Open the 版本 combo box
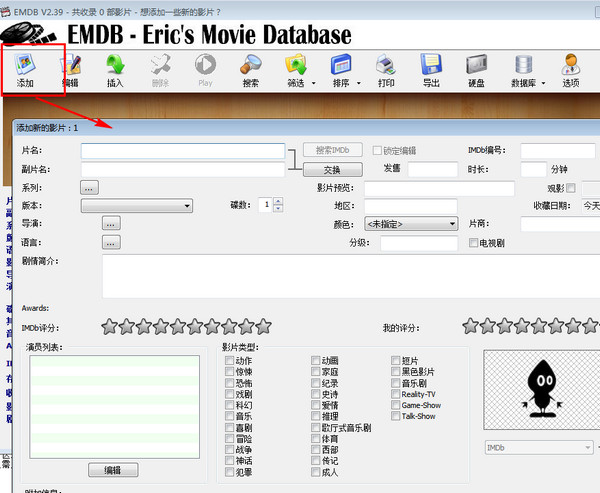The width and height of the screenshot is (600, 493). (x=137, y=206)
